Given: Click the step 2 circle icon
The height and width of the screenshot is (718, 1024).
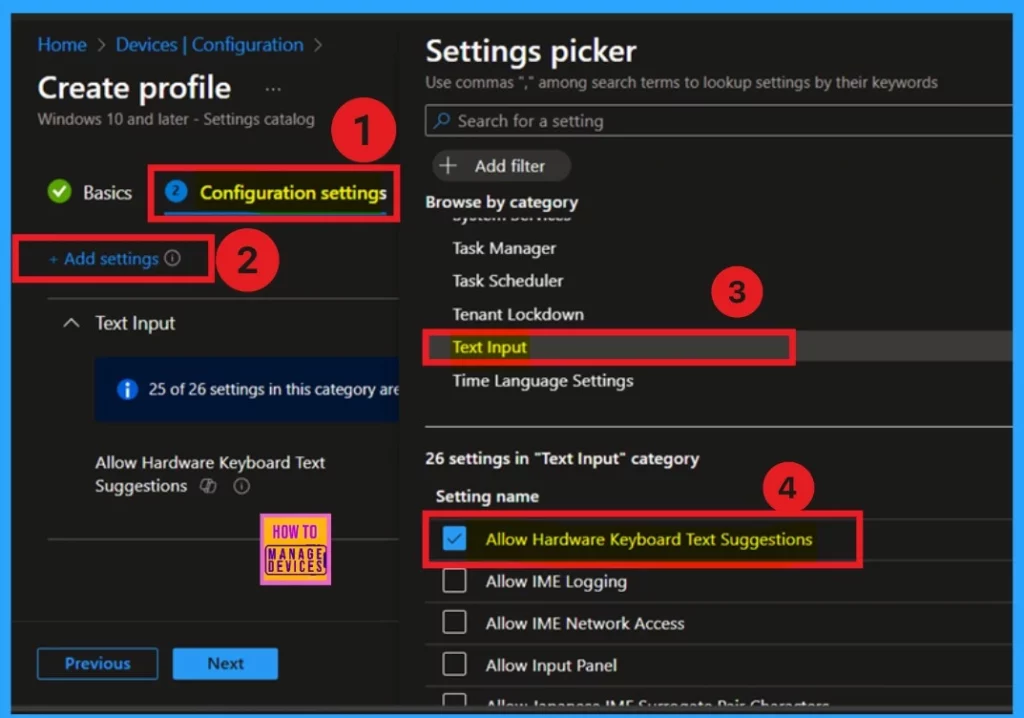Looking at the screenshot, I should 176,191.
